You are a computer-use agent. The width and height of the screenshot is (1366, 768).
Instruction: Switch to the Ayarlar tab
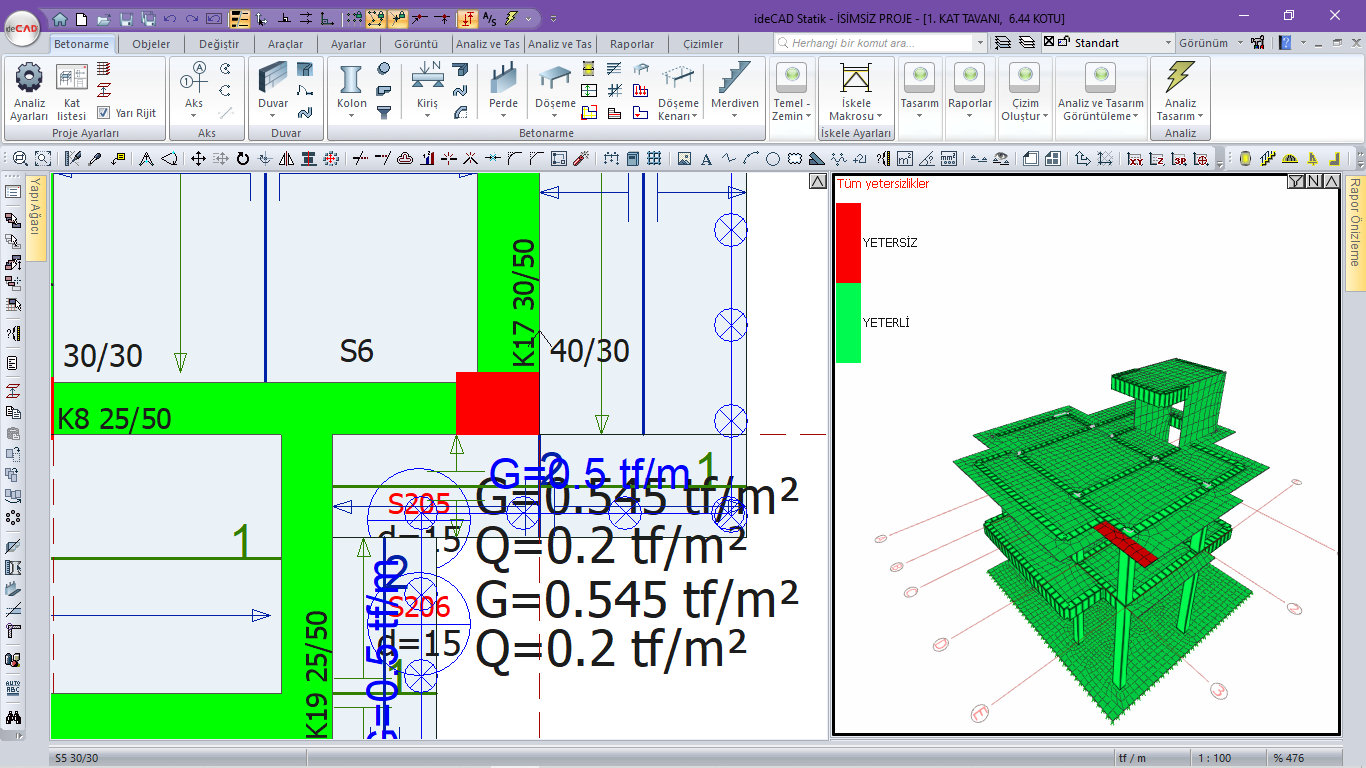pyautogui.click(x=348, y=44)
